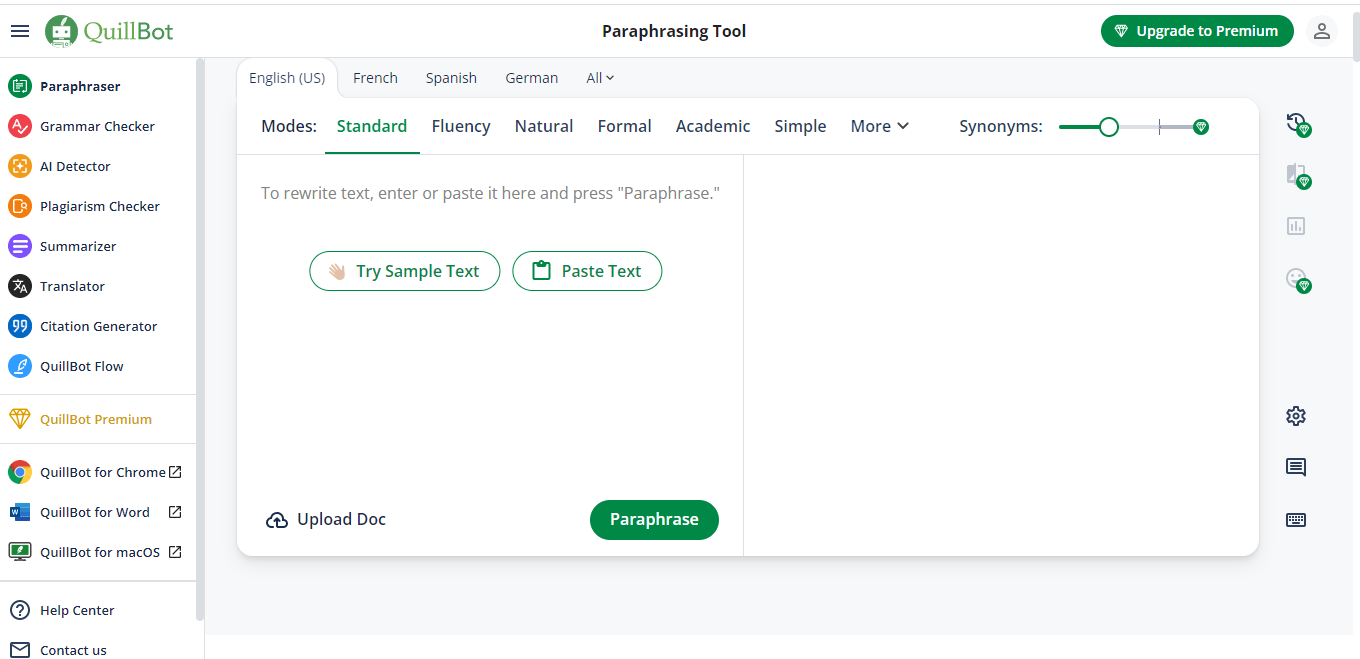Click the Tone face icon
The width and height of the screenshot is (1360, 659).
click(x=1297, y=279)
